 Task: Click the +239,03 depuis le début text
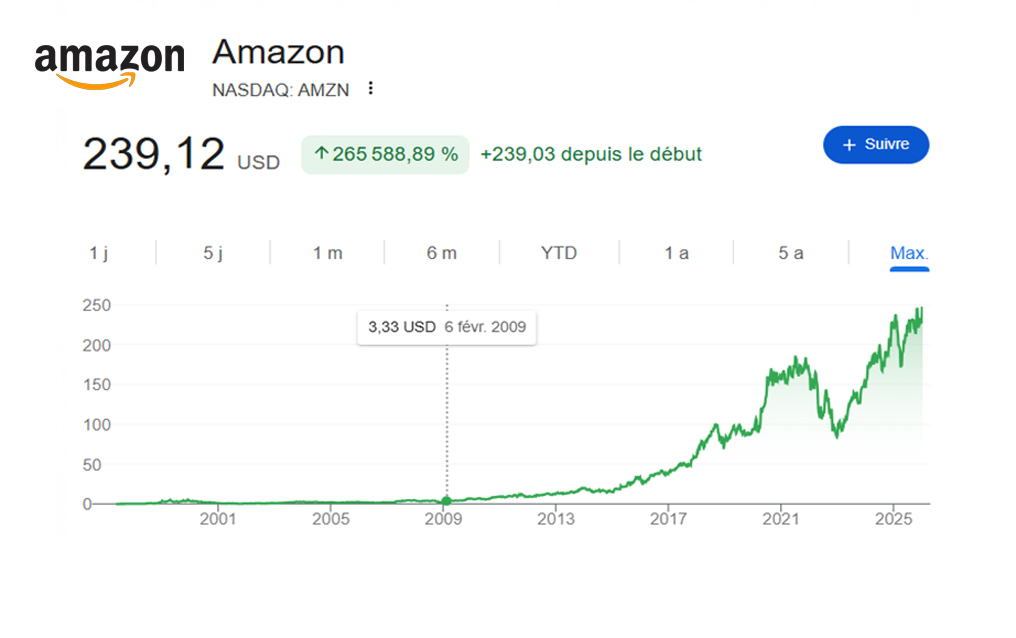click(x=591, y=154)
